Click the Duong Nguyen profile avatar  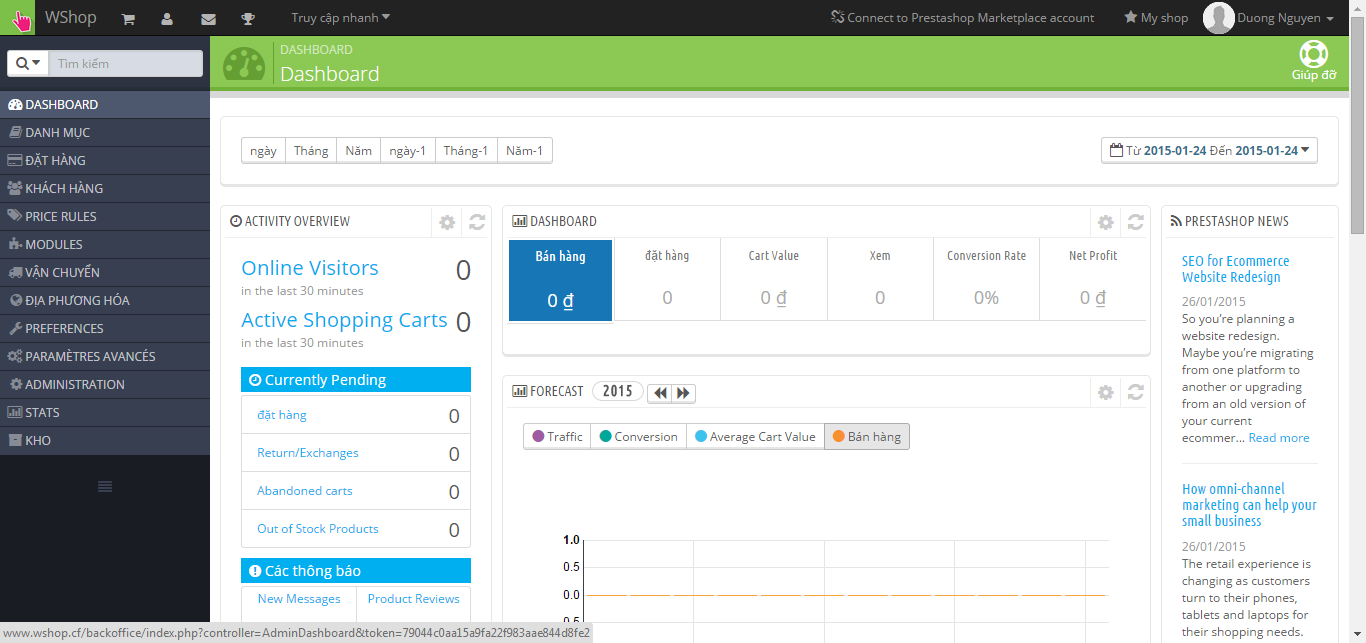coord(1218,18)
